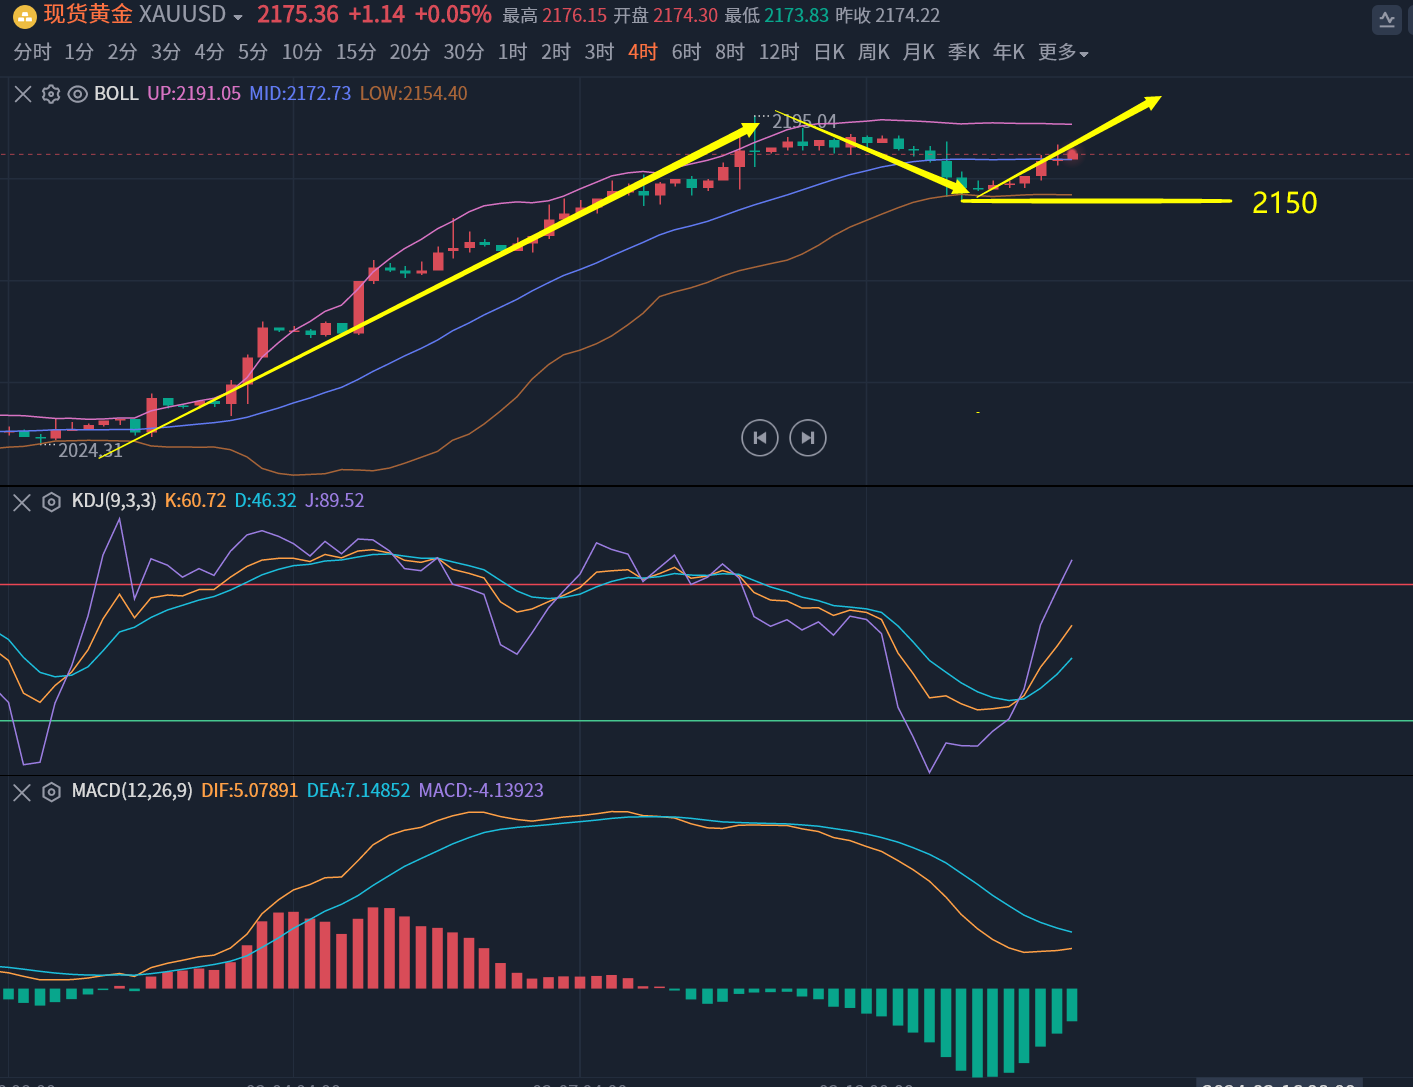This screenshot has height=1087, width=1413.
Task: Select the 30分 timeframe
Action: click(x=464, y=52)
